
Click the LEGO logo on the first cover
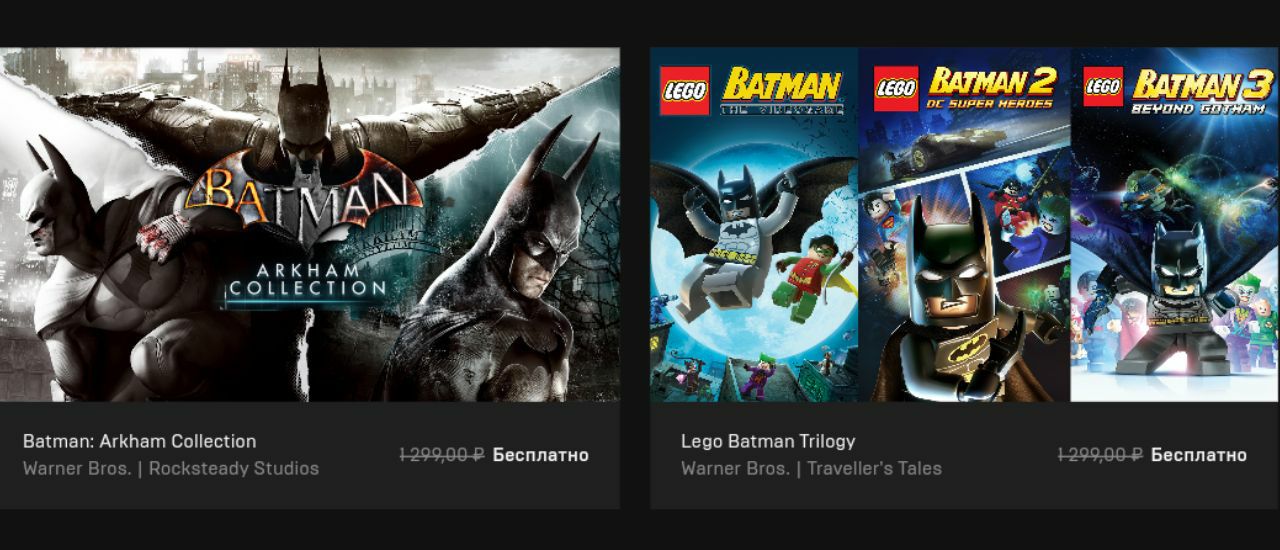685,90
